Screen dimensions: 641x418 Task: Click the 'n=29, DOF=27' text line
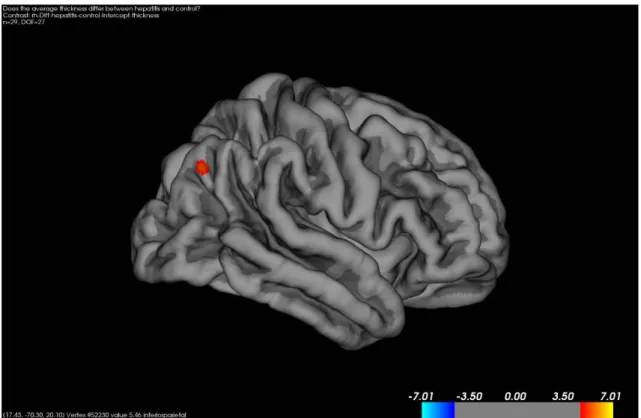(x=24, y=22)
